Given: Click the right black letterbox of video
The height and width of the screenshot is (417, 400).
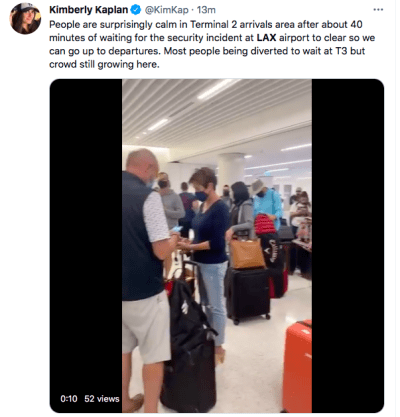Looking at the screenshot, I should (x=348, y=246).
